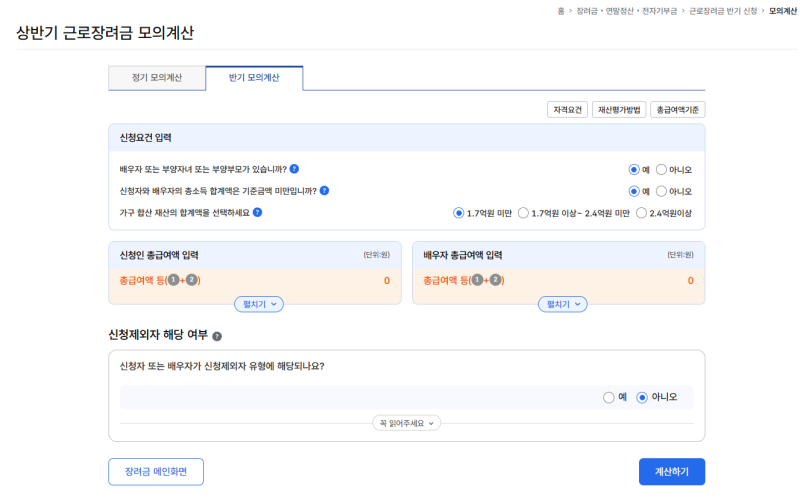The height and width of the screenshot is (501, 800).
Task: Click applicant 총급여액 등 value 0
Action: tap(387, 281)
